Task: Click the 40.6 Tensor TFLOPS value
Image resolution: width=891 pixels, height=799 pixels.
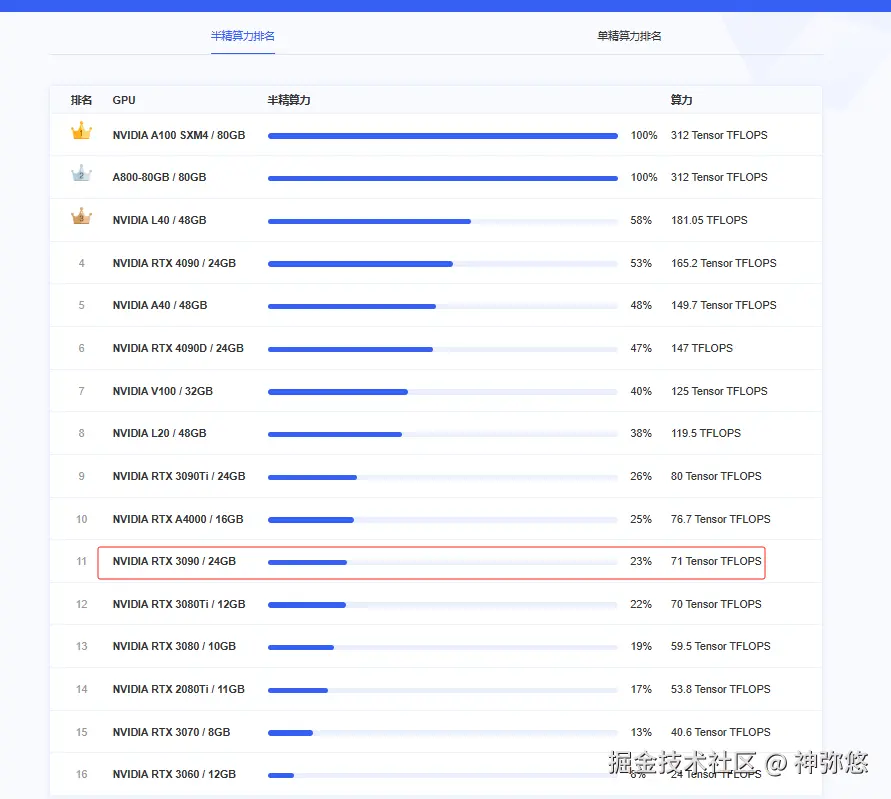Action: (x=721, y=732)
